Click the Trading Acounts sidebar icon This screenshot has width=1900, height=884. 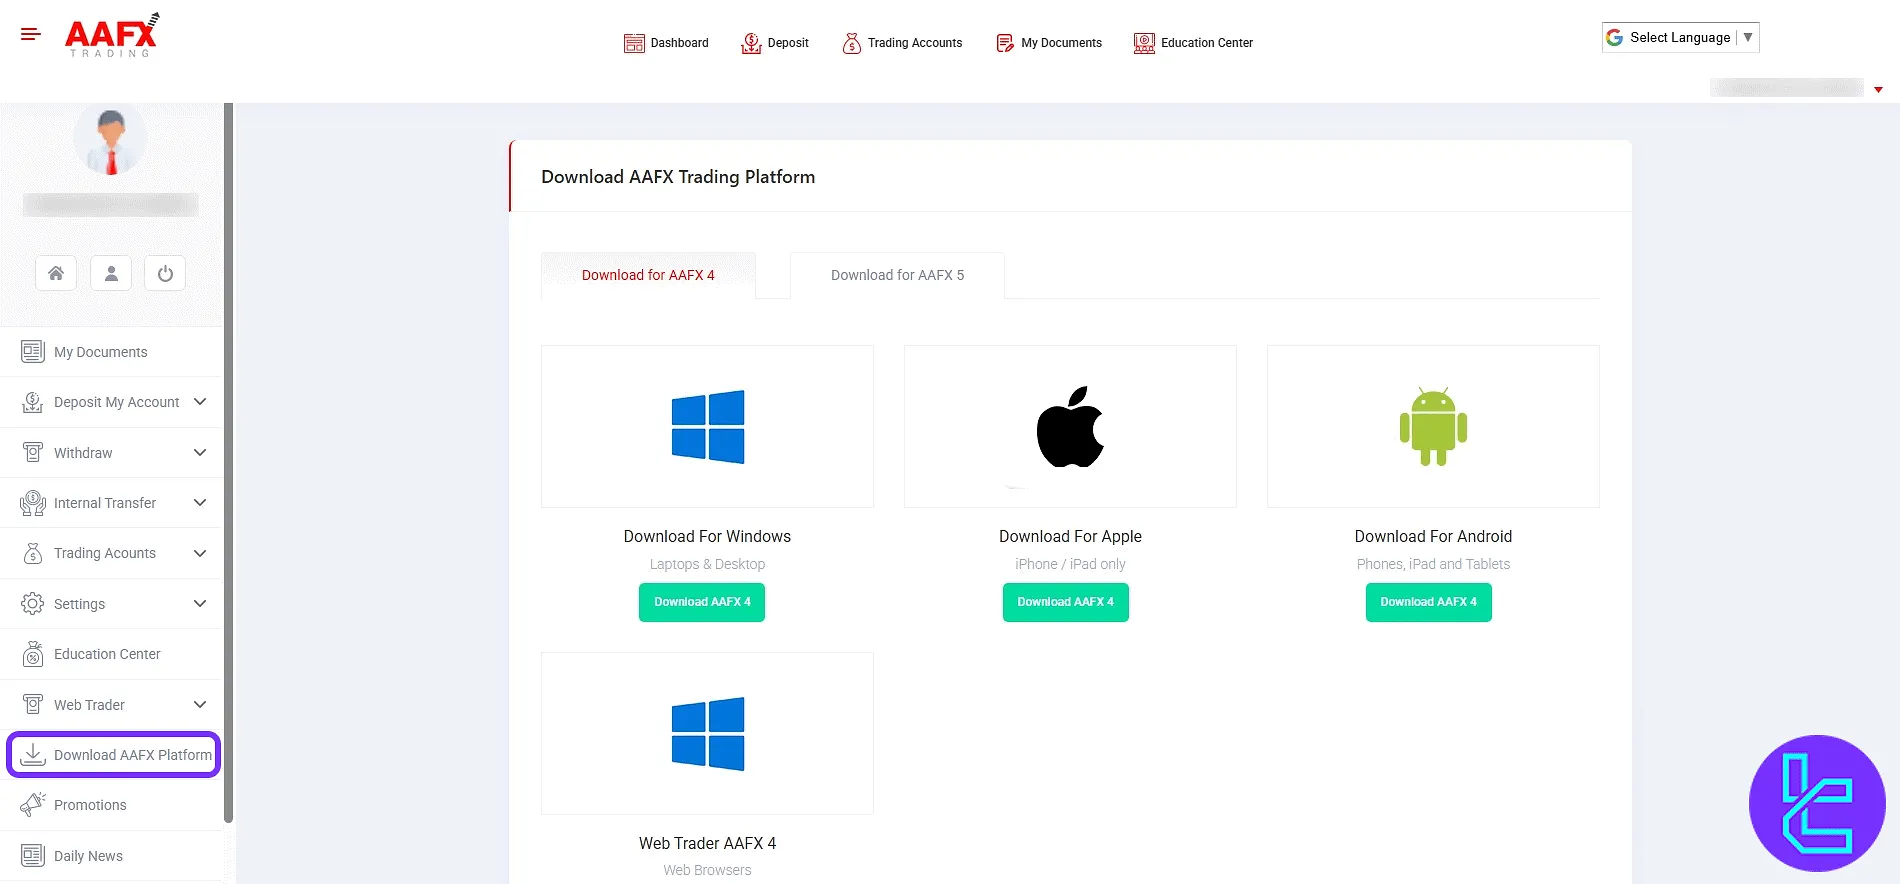click(33, 553)
